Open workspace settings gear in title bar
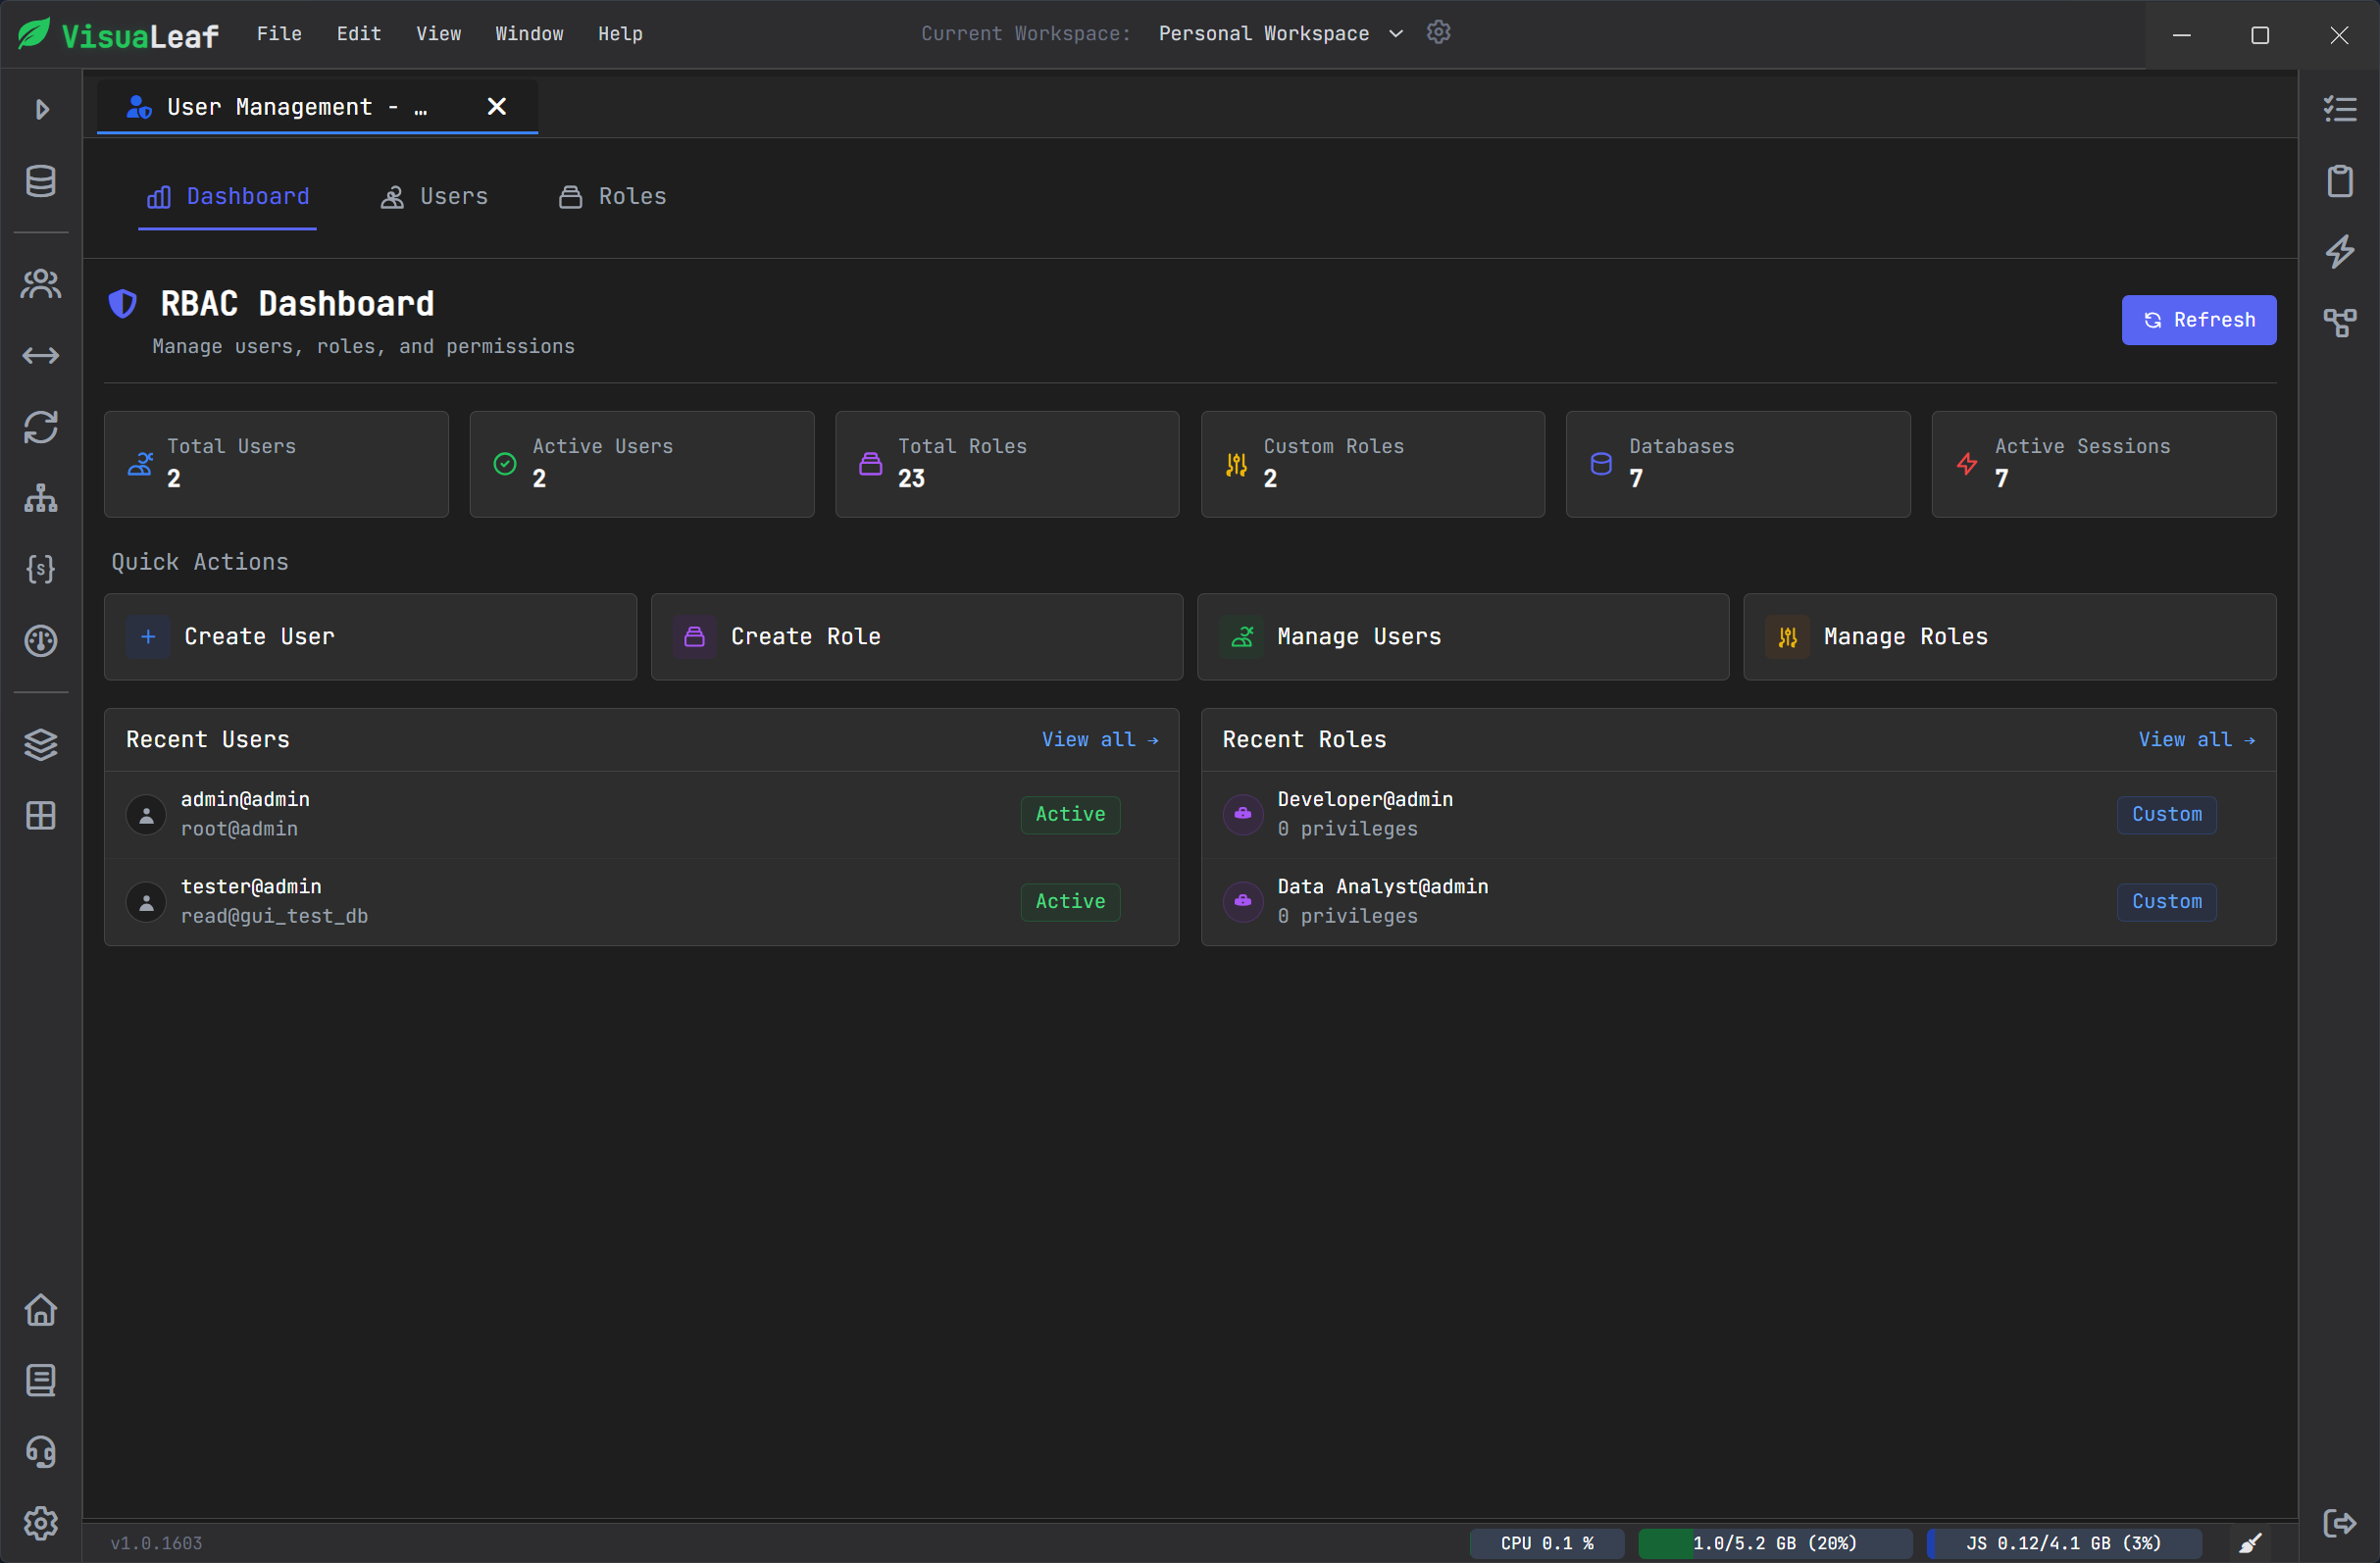2380x1563 pixels. point(1438,33)
